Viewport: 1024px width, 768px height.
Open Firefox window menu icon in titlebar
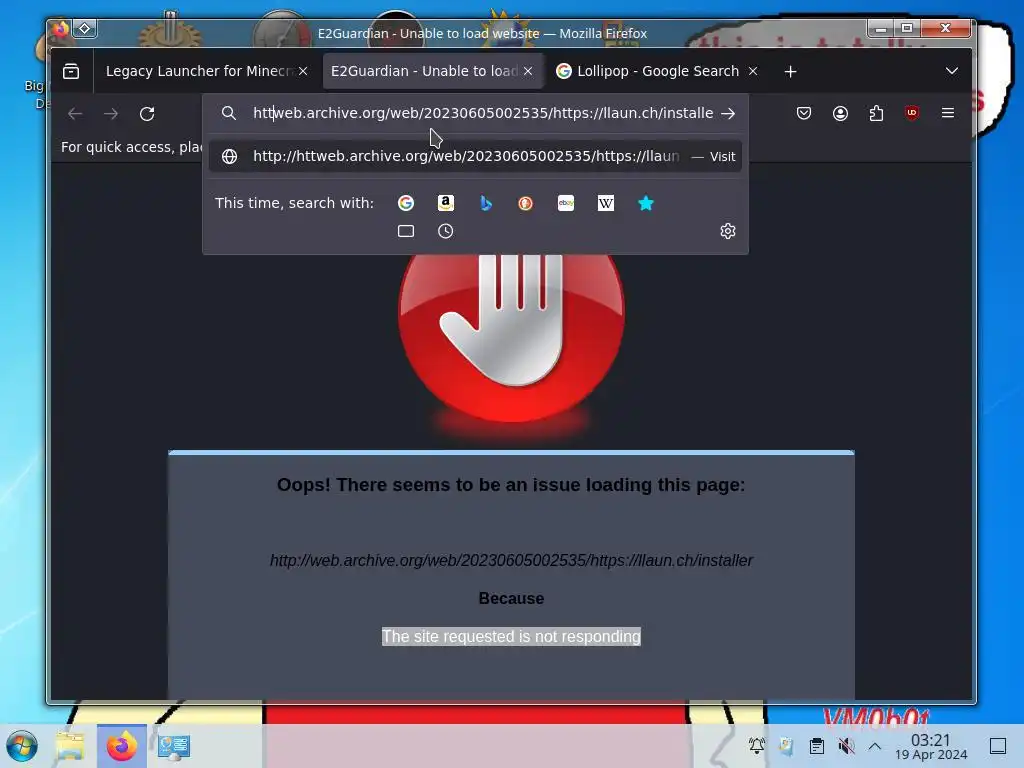point(61,29)
